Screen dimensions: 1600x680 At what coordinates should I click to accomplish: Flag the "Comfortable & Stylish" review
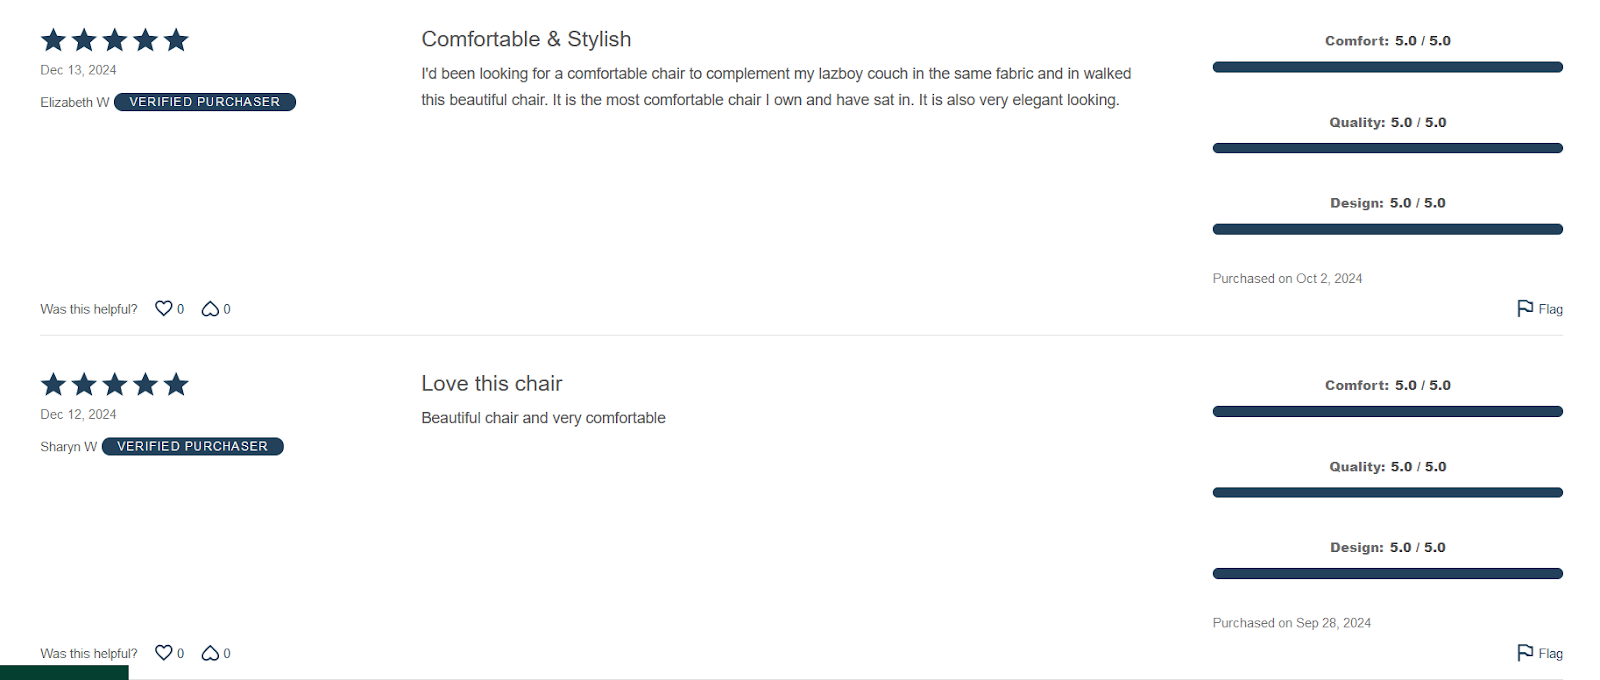[1539, 309]
